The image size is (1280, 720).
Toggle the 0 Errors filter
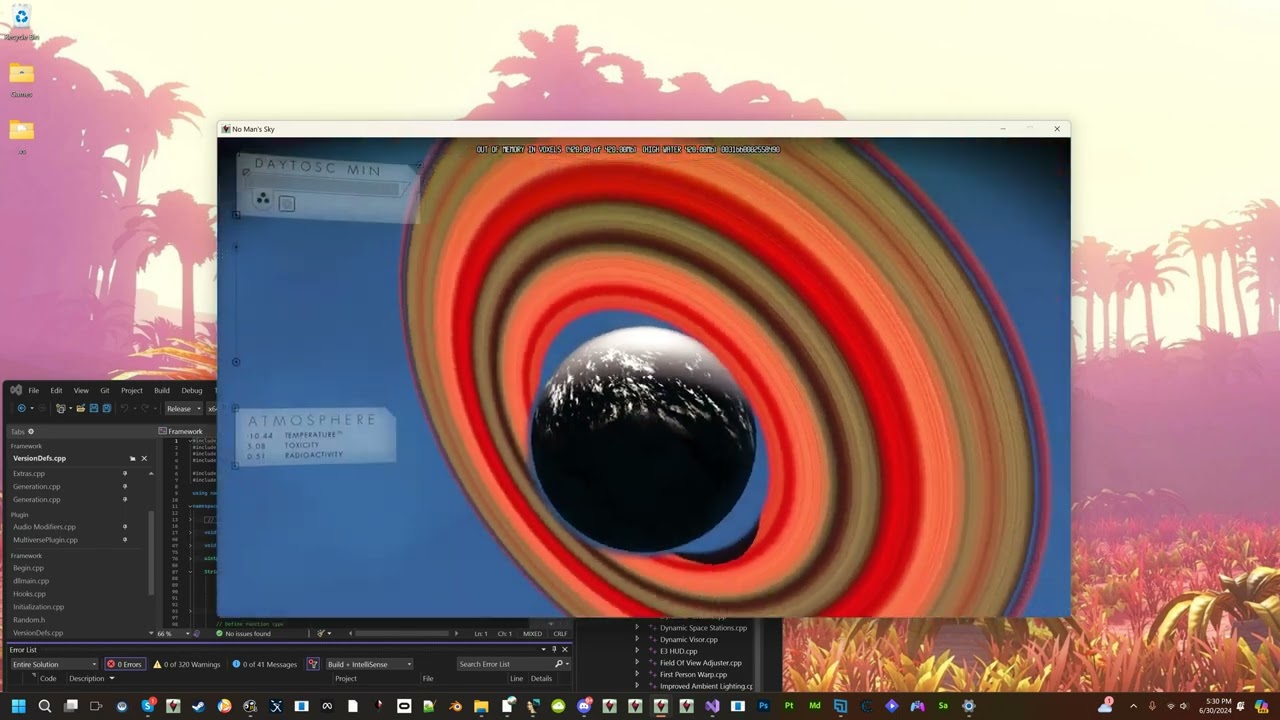tap(125, 664)
